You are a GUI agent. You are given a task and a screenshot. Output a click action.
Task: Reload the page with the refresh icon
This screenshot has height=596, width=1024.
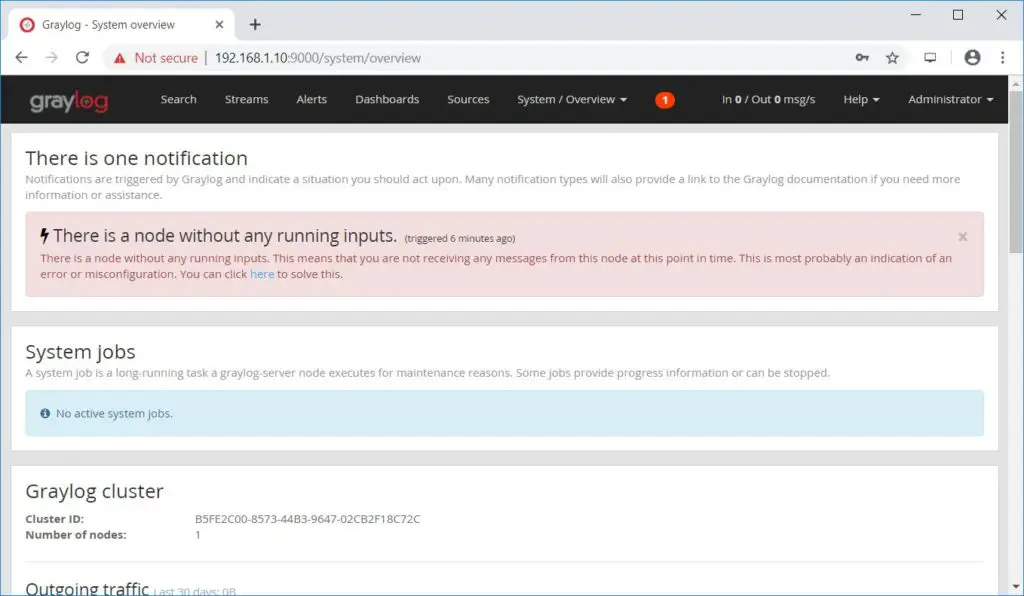coord(82,57)
